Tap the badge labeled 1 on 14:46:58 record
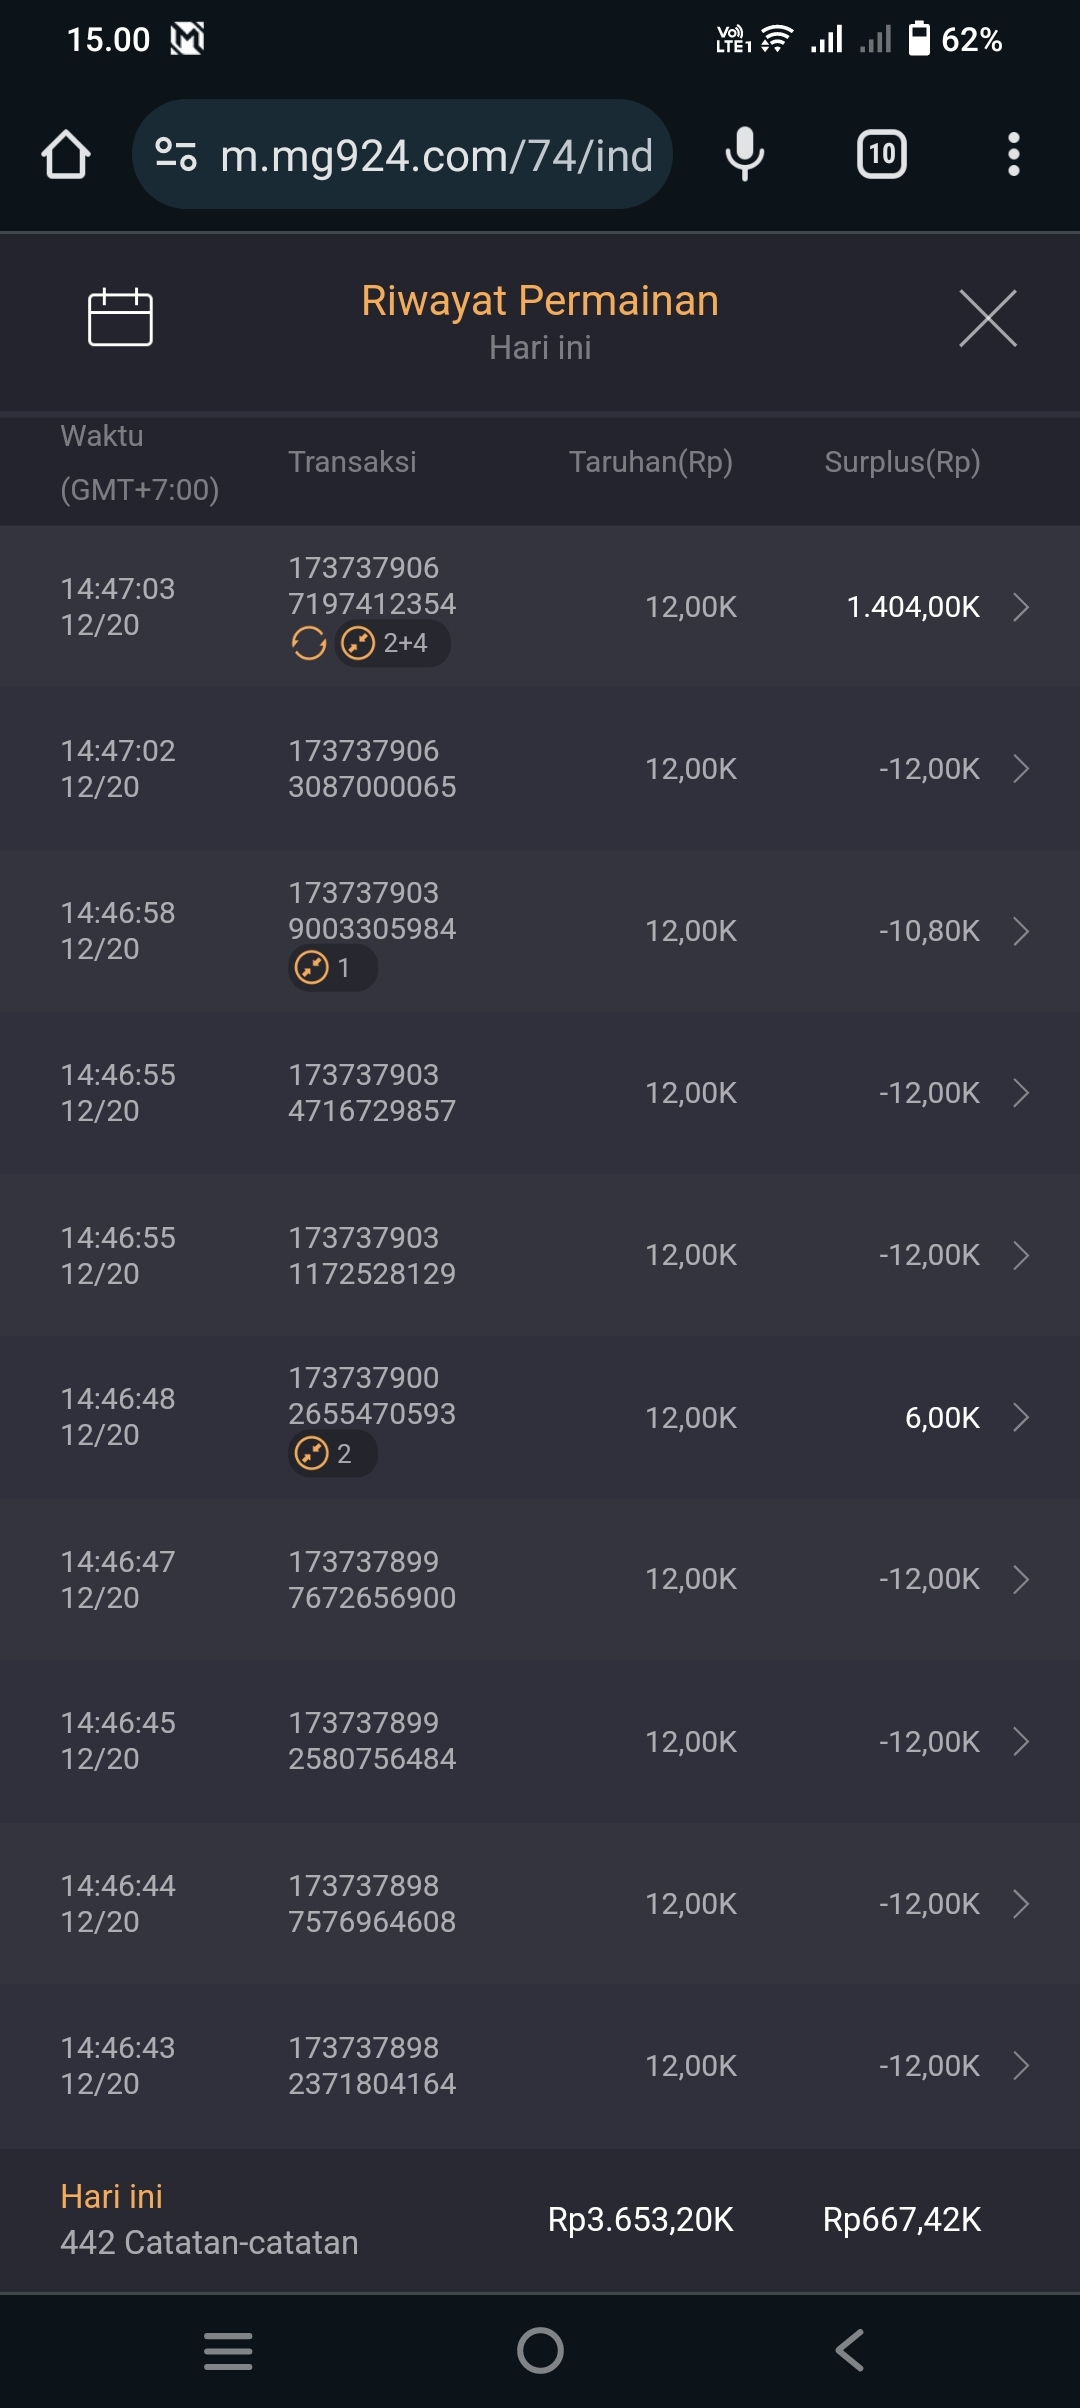Screen dimensions: 1080x2408 [332, 968]
